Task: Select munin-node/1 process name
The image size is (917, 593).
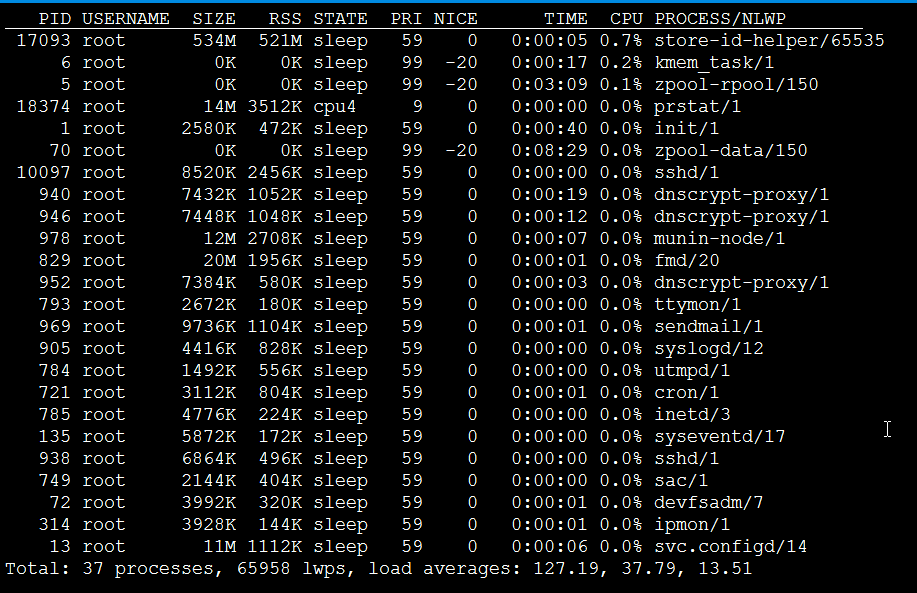Action: [720, 239]
